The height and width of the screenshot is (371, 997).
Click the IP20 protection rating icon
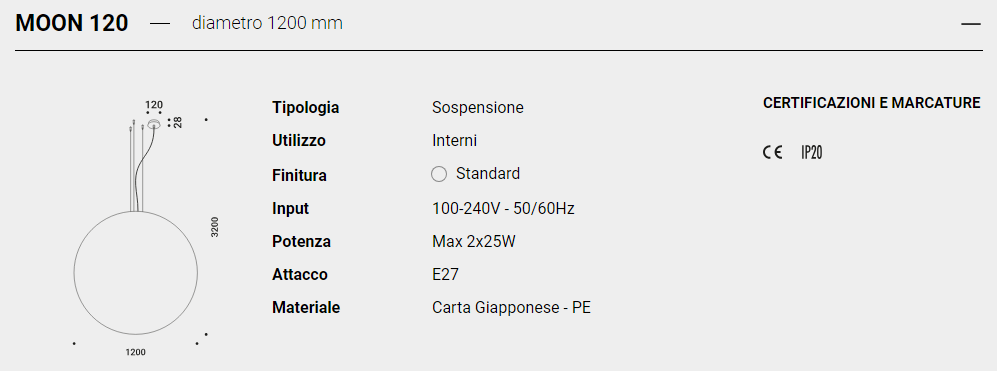[812, 153]
